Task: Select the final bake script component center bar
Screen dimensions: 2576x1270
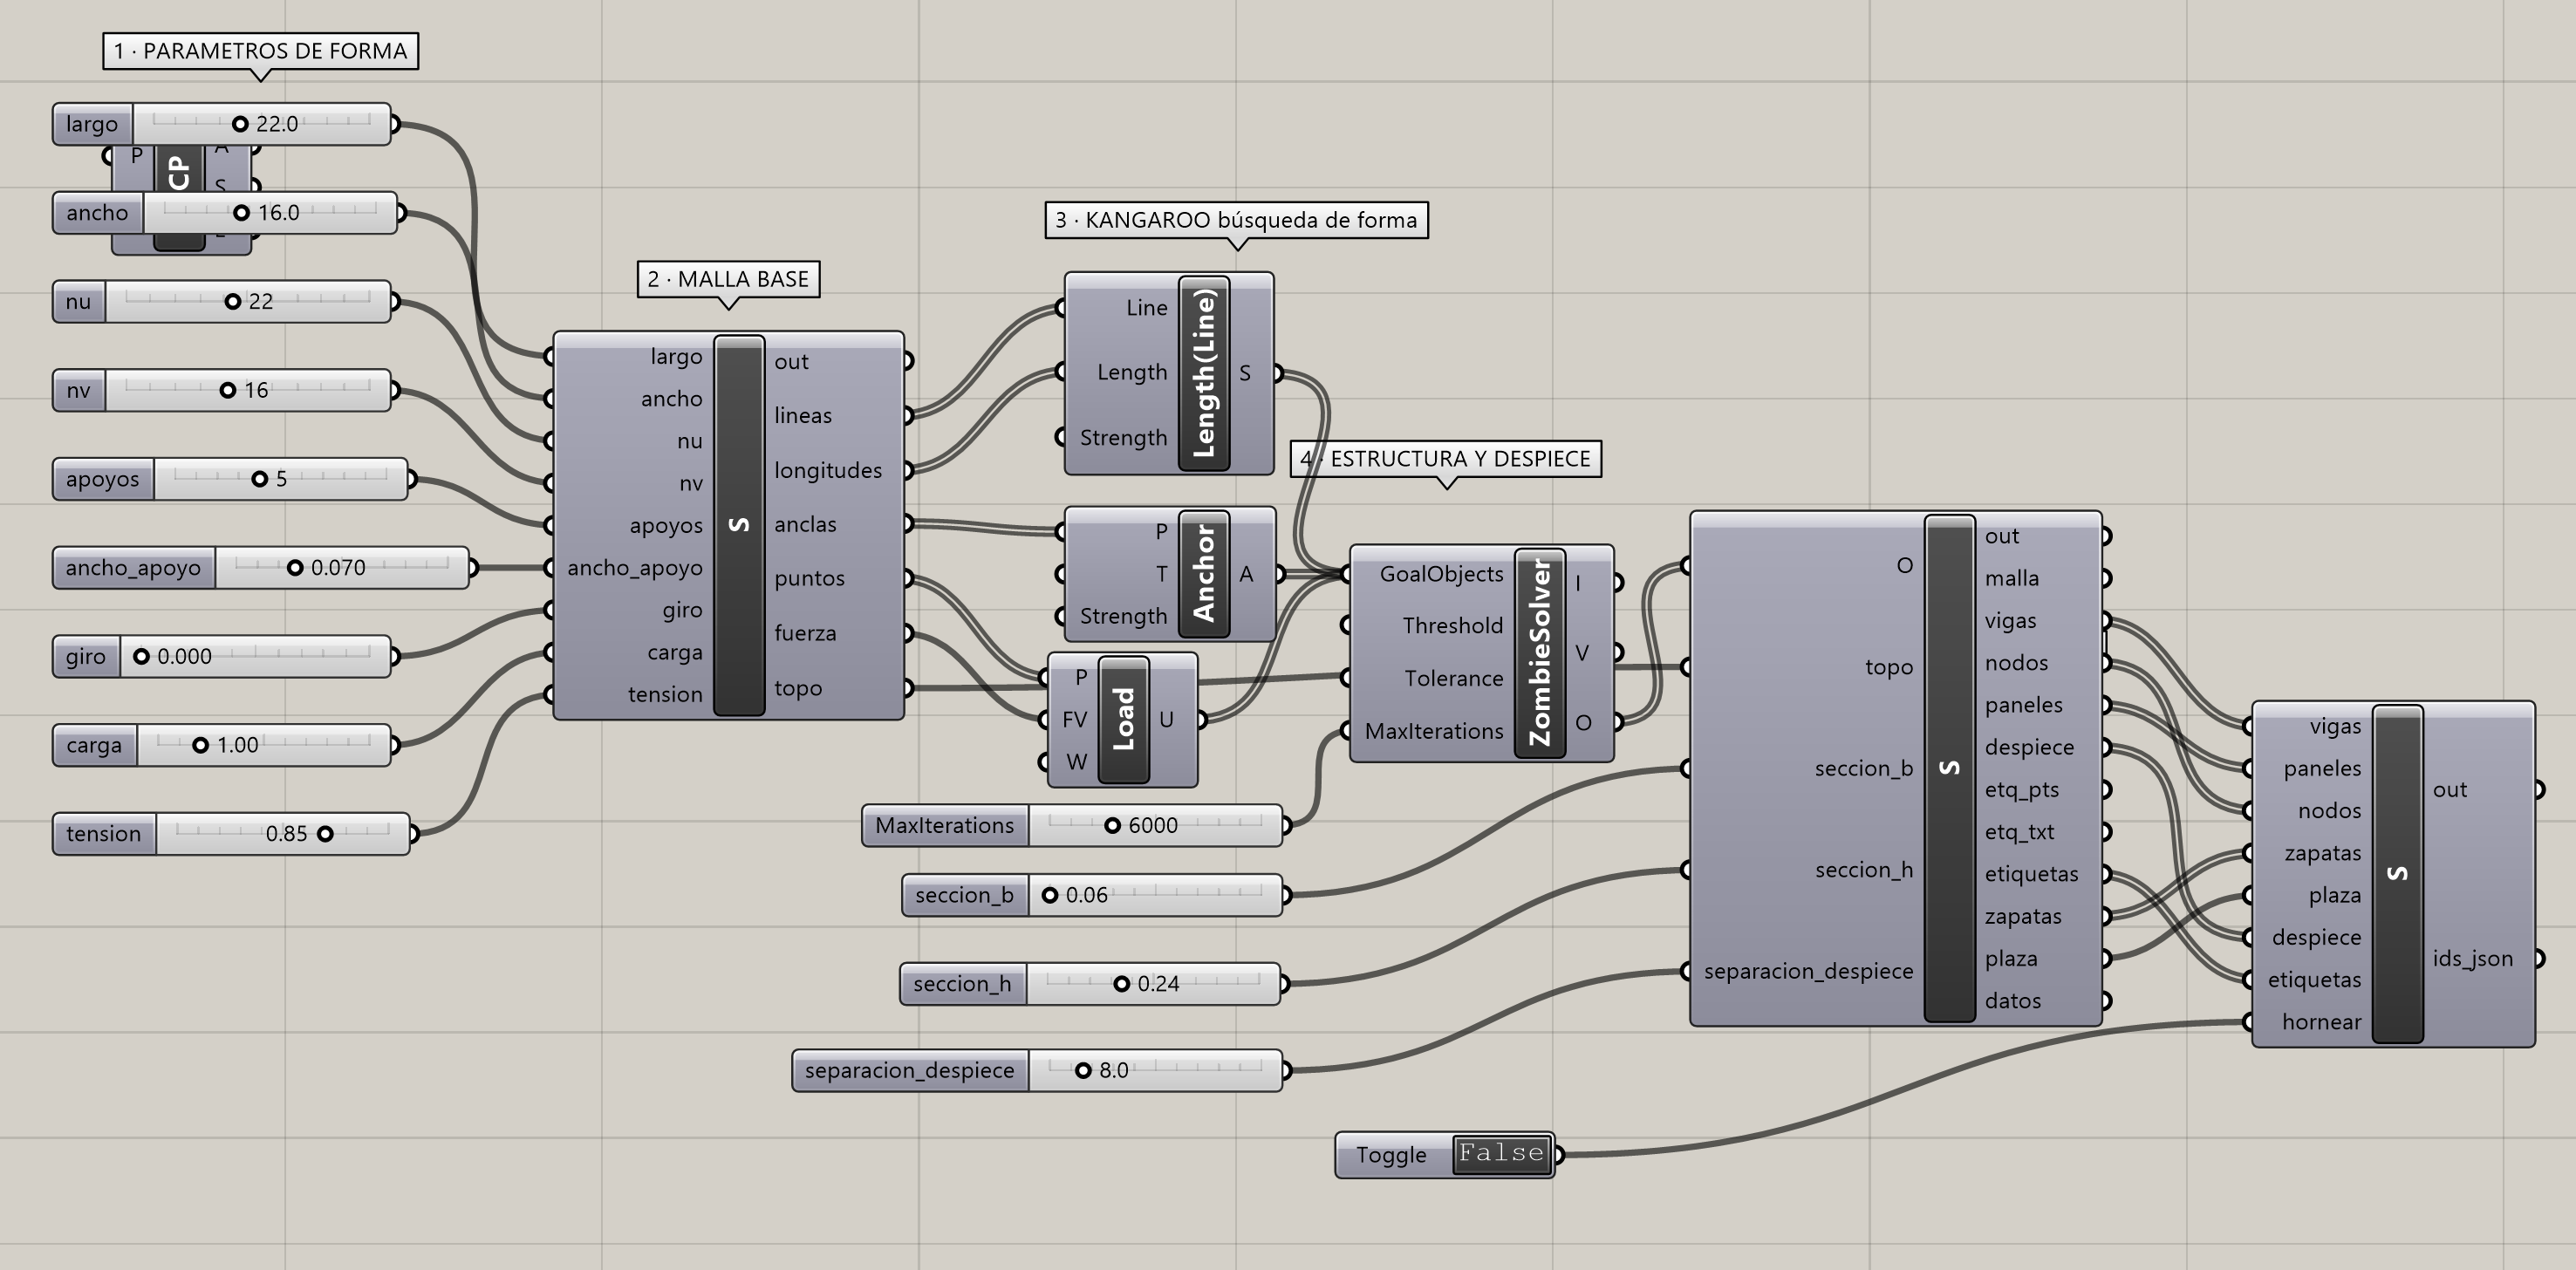Action: [2398, 874]
